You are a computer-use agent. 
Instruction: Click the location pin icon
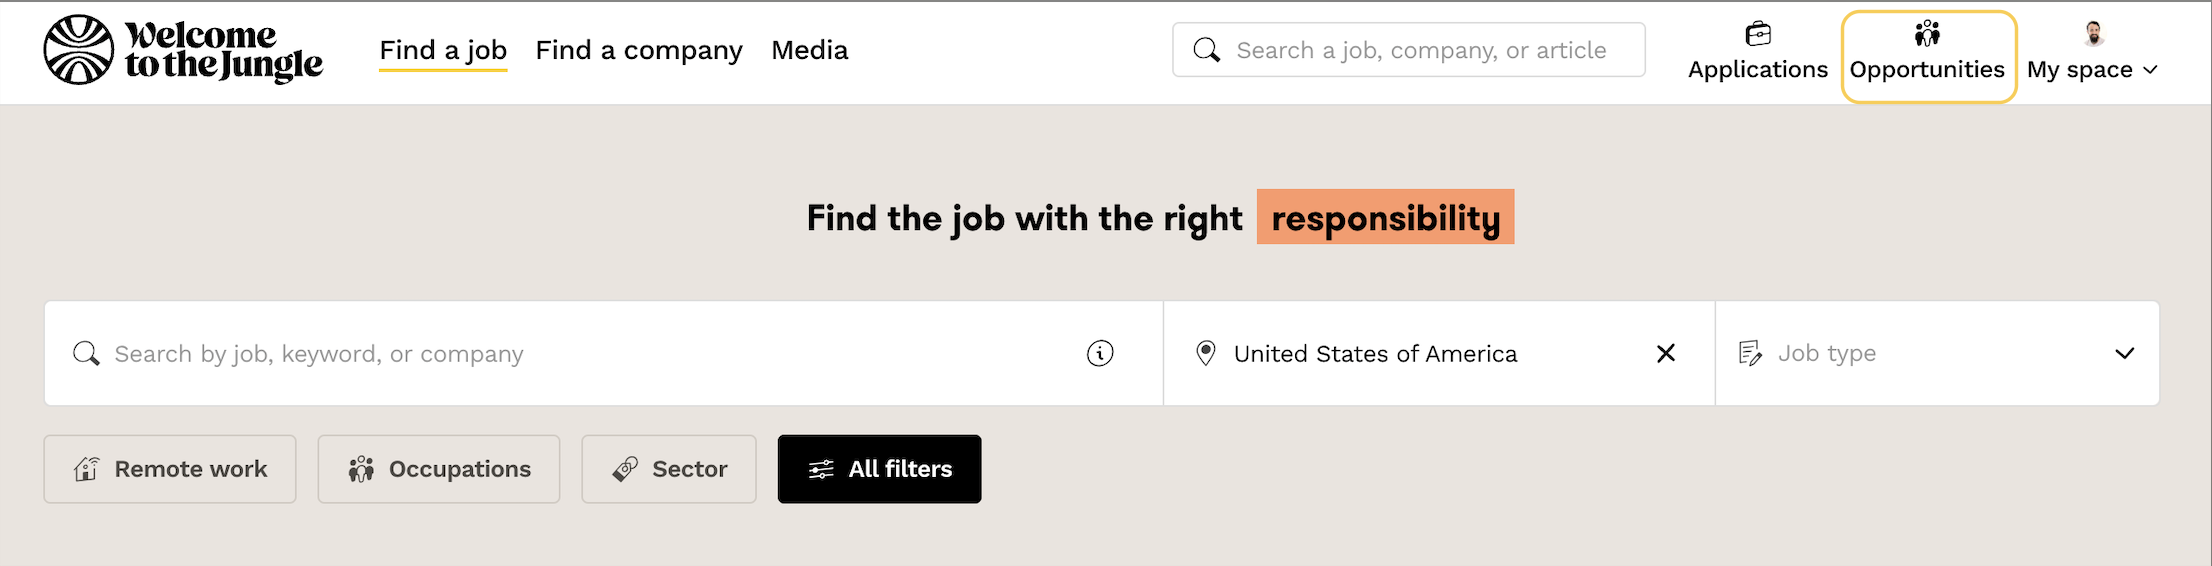click(x=1206, y=353)
